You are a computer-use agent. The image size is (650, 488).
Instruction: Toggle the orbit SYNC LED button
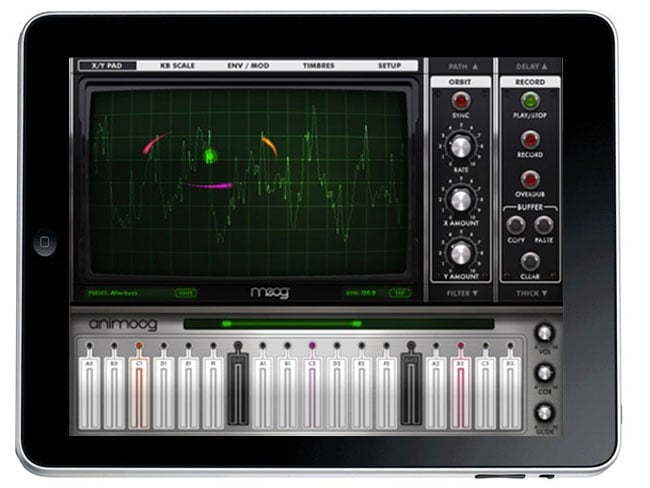460,101
